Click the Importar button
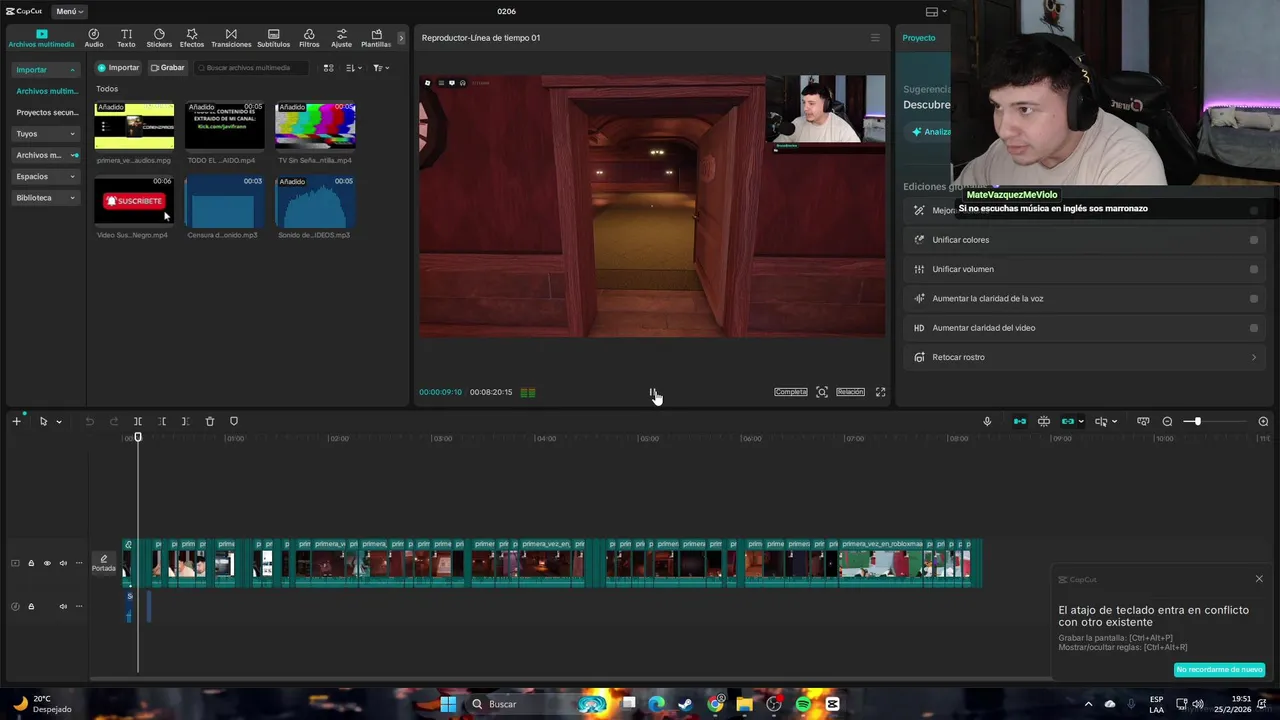This screenshot has width=1280, height=720. pos(118,68)
